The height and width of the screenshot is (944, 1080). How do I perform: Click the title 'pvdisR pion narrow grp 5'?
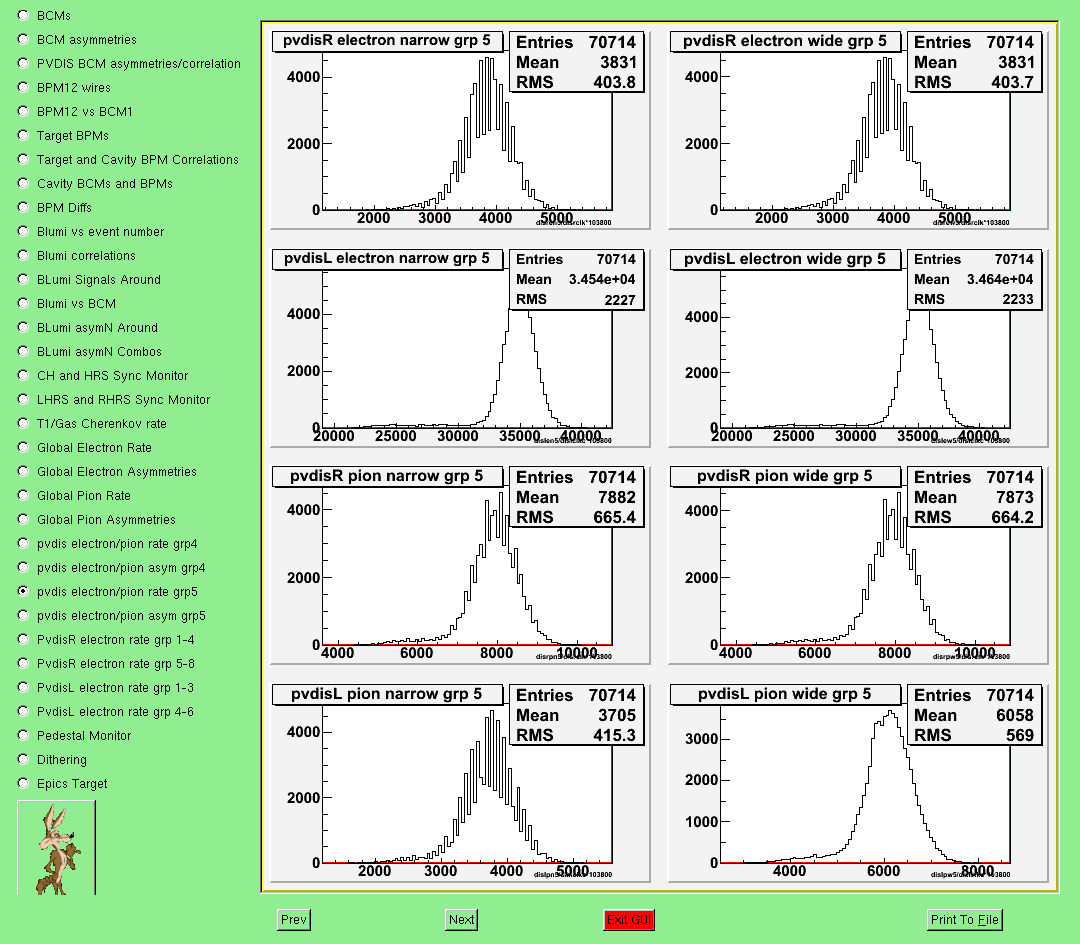coord(387,476)
